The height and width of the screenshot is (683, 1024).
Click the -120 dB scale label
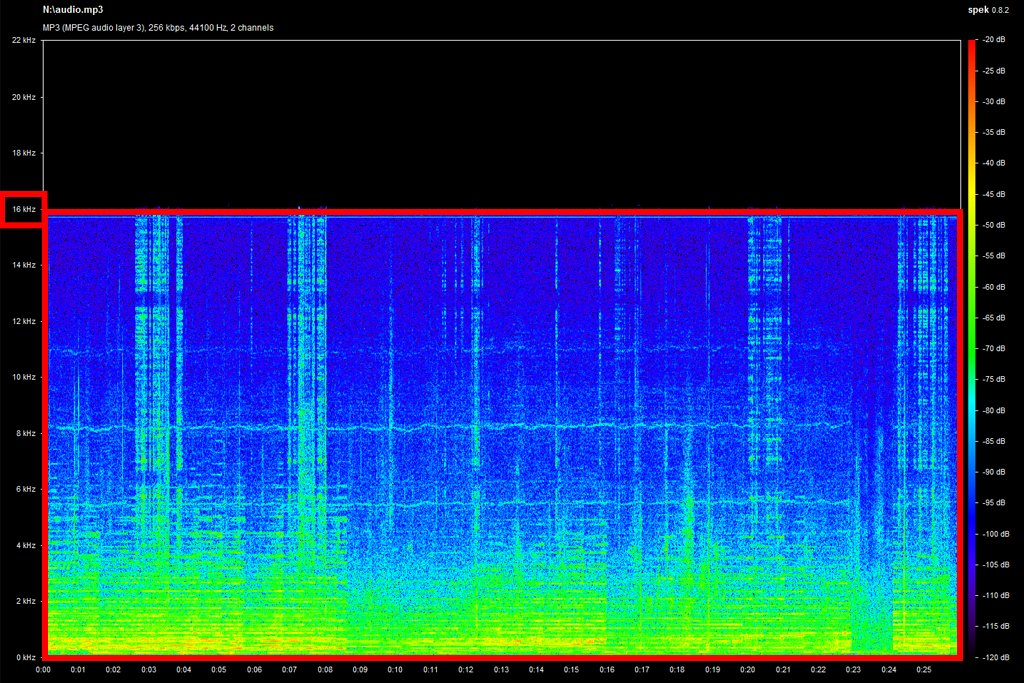pos(995,657)
